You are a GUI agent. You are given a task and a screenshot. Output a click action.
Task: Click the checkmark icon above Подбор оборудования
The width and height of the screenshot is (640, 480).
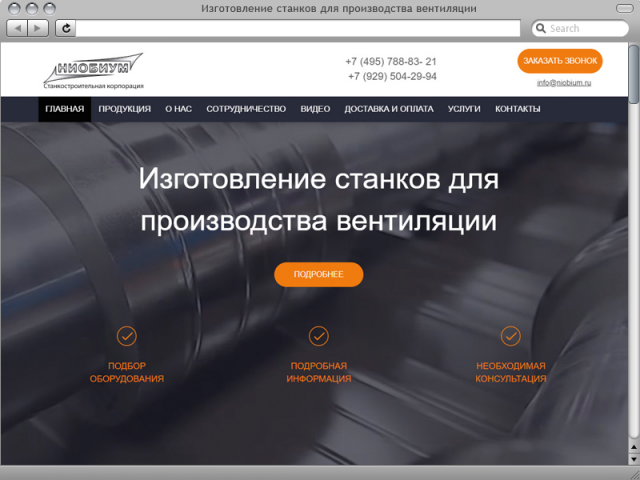pos(127,336)
